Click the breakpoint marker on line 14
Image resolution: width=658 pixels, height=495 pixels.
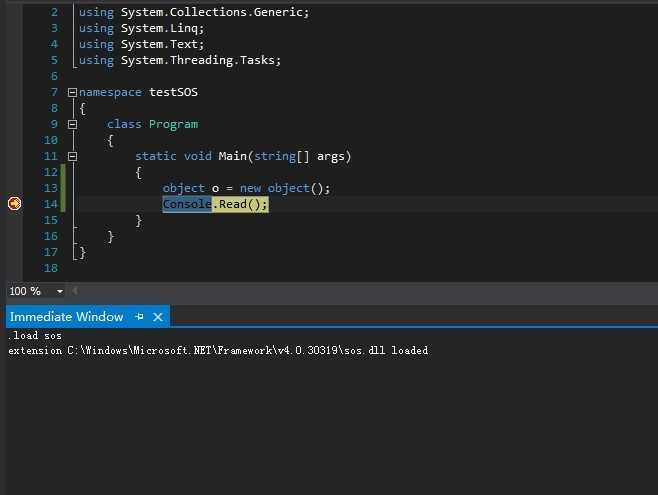(x=14, y=203)
